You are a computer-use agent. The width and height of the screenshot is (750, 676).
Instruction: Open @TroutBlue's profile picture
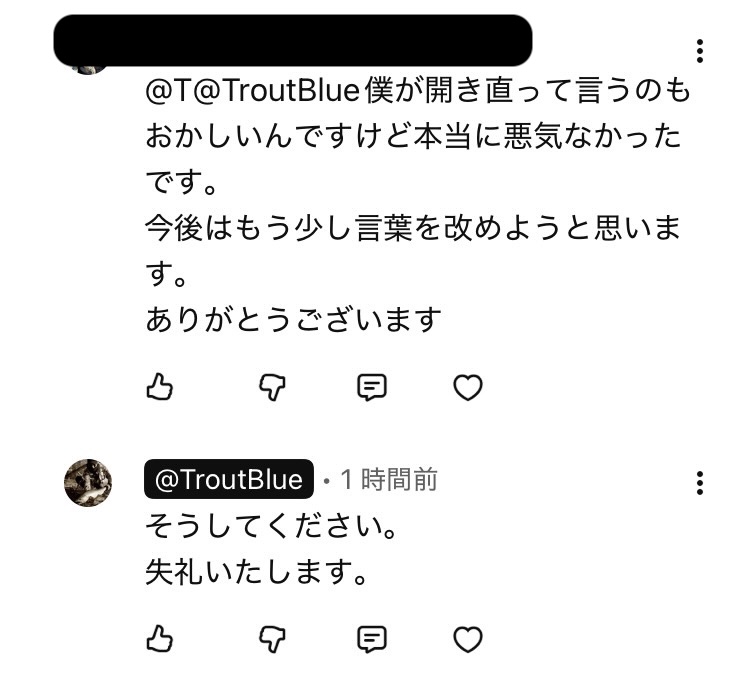88,483
